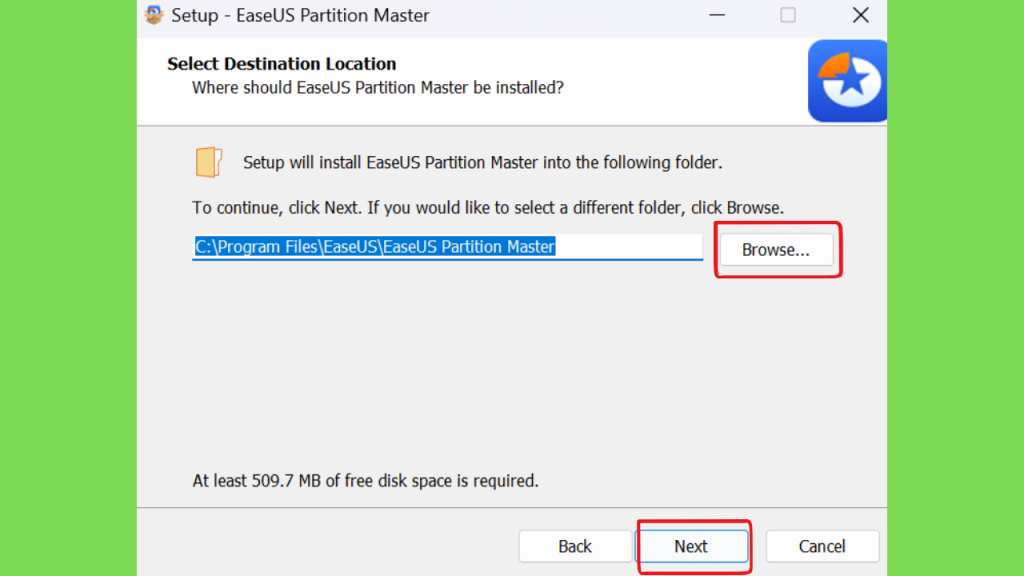
Task: Open the Browse folder dialog
Action: [776, 250]
